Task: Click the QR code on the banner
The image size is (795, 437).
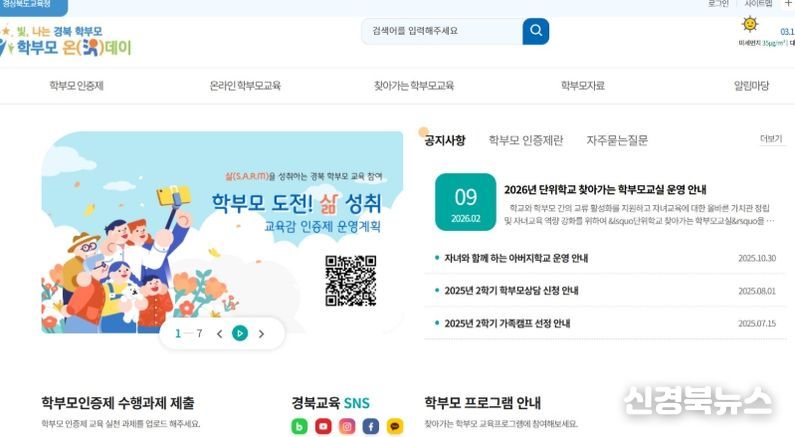Action: coord(350,280)
